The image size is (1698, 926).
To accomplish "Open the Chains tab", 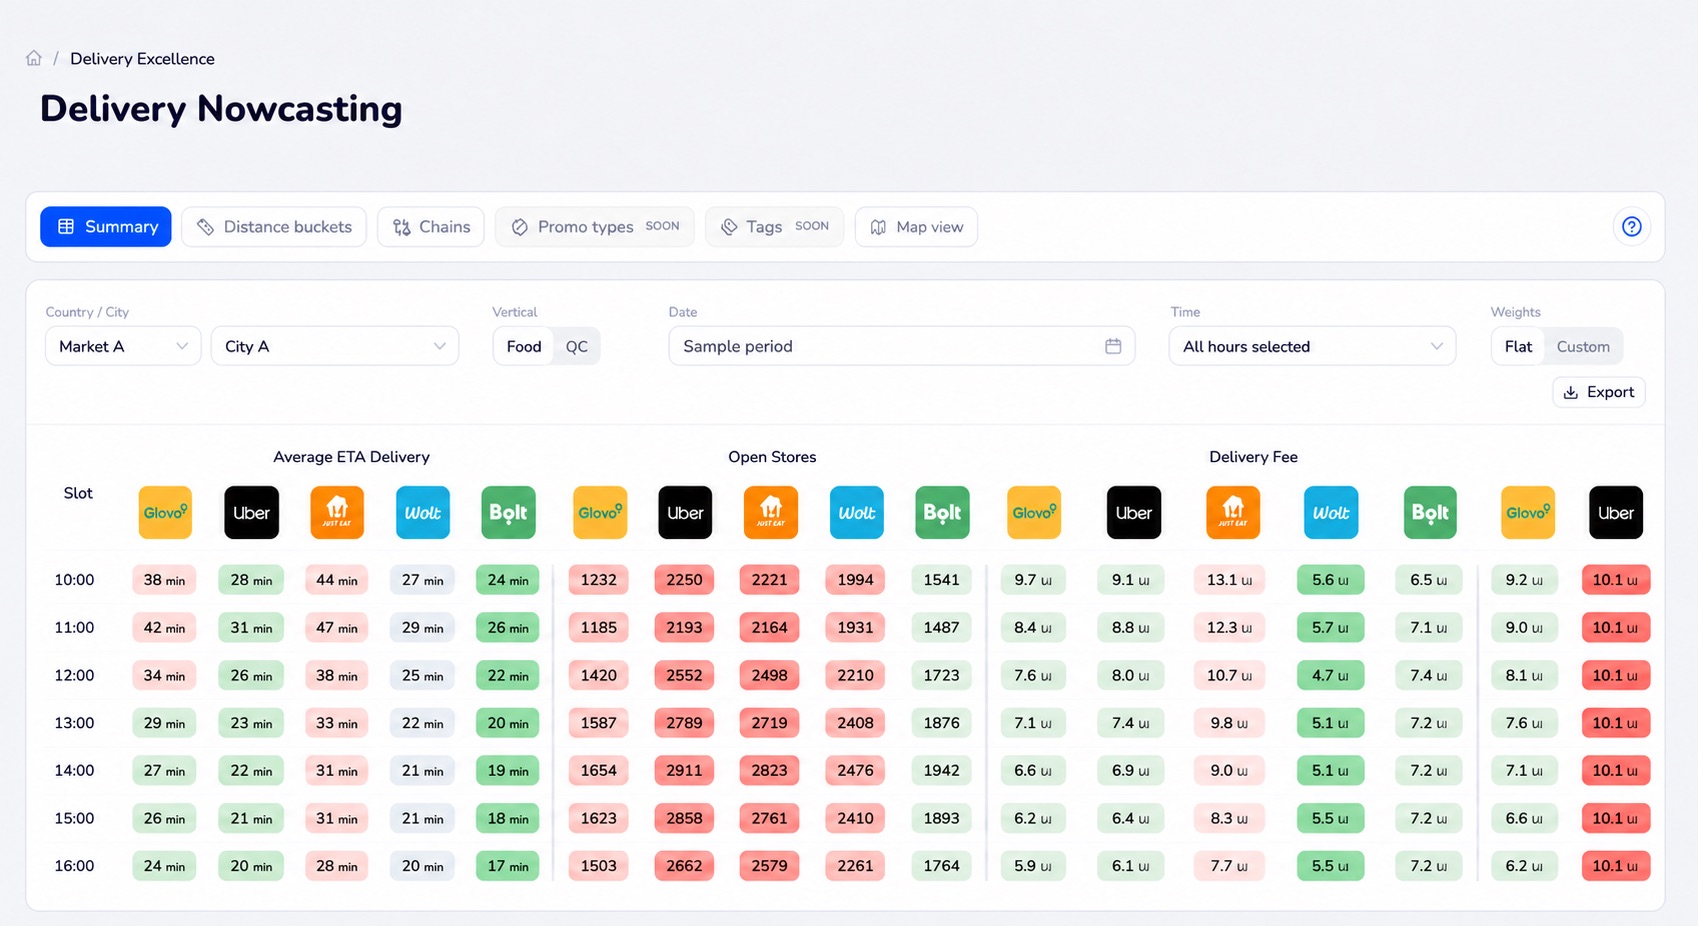I will pyautogui.click(x=431, y=227).
